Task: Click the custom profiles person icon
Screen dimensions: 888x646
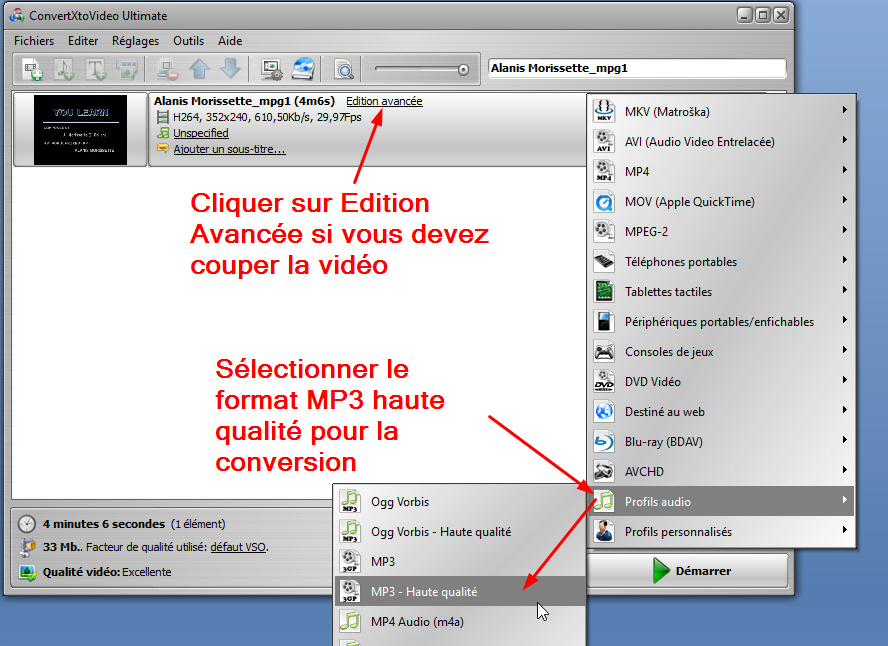Action: click(x=604, y=531)
